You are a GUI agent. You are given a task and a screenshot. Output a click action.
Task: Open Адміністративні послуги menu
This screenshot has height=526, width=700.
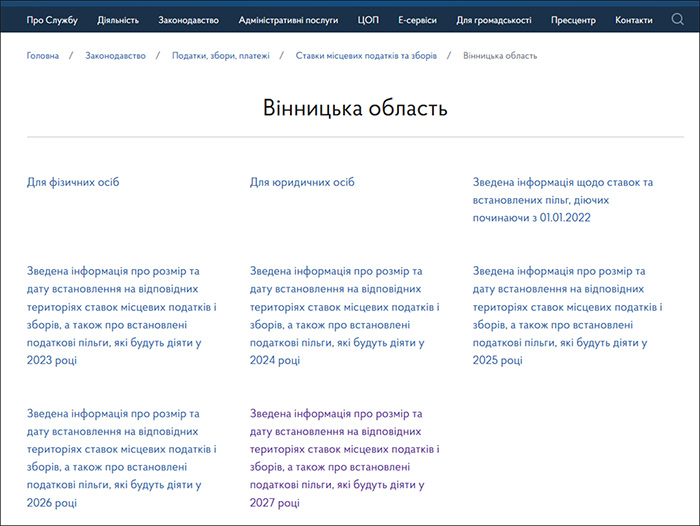tap(288, 20)
